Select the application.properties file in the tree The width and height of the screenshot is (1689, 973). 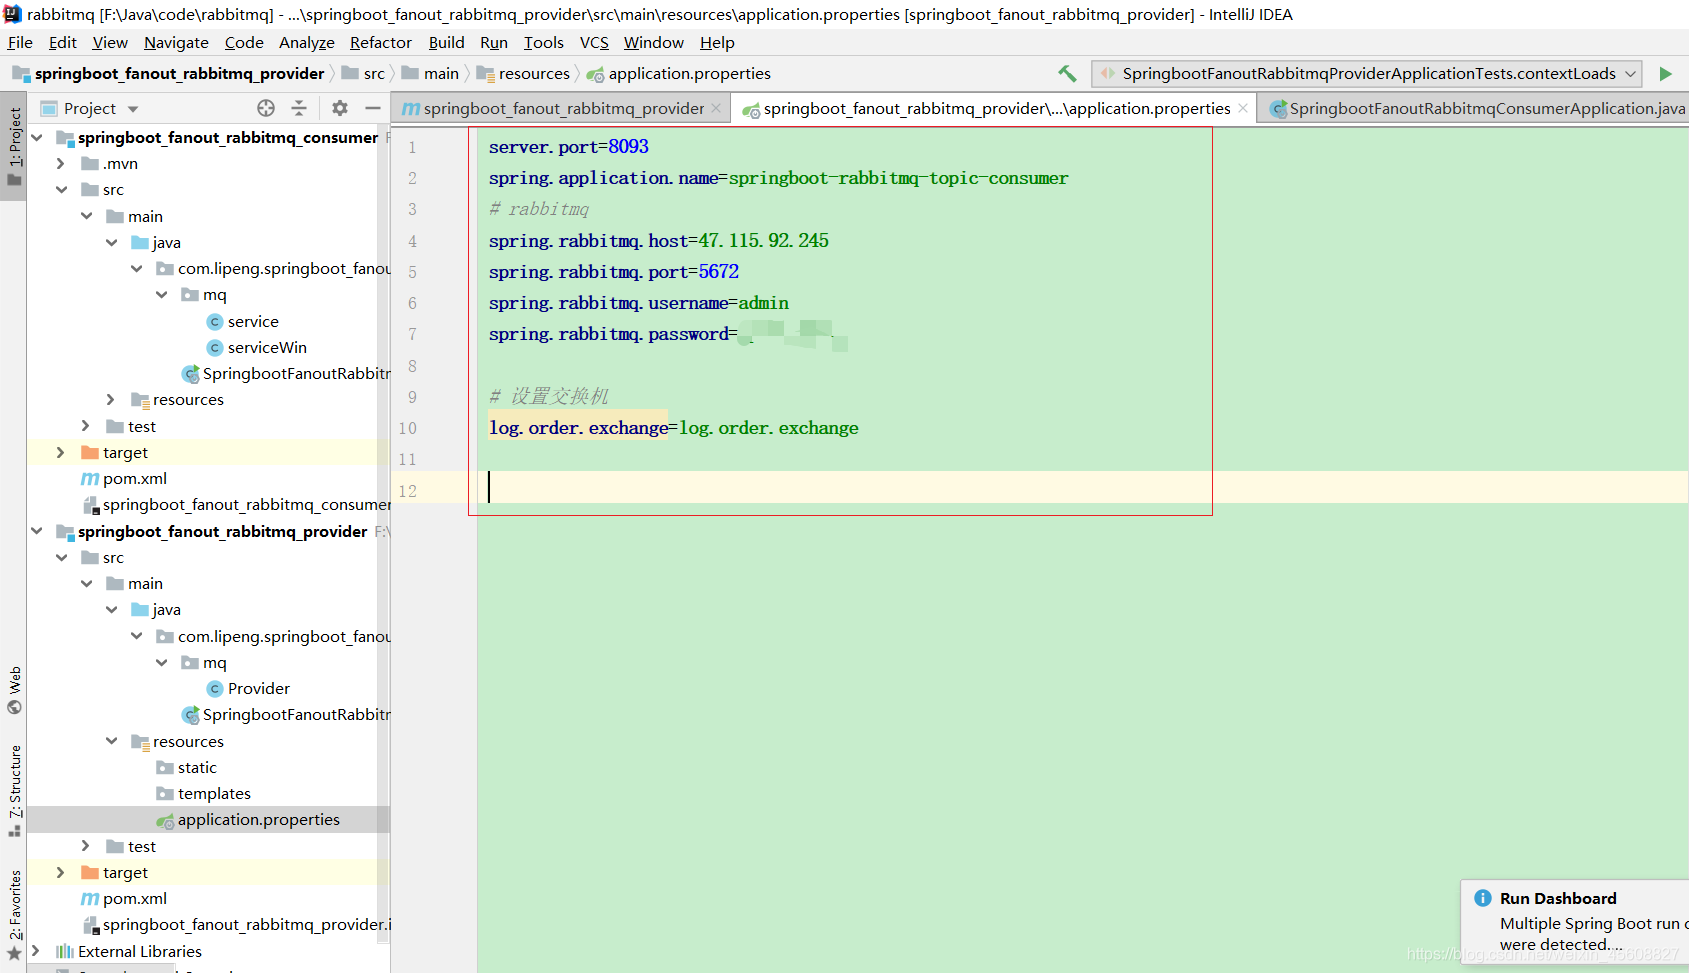(258, 819)
